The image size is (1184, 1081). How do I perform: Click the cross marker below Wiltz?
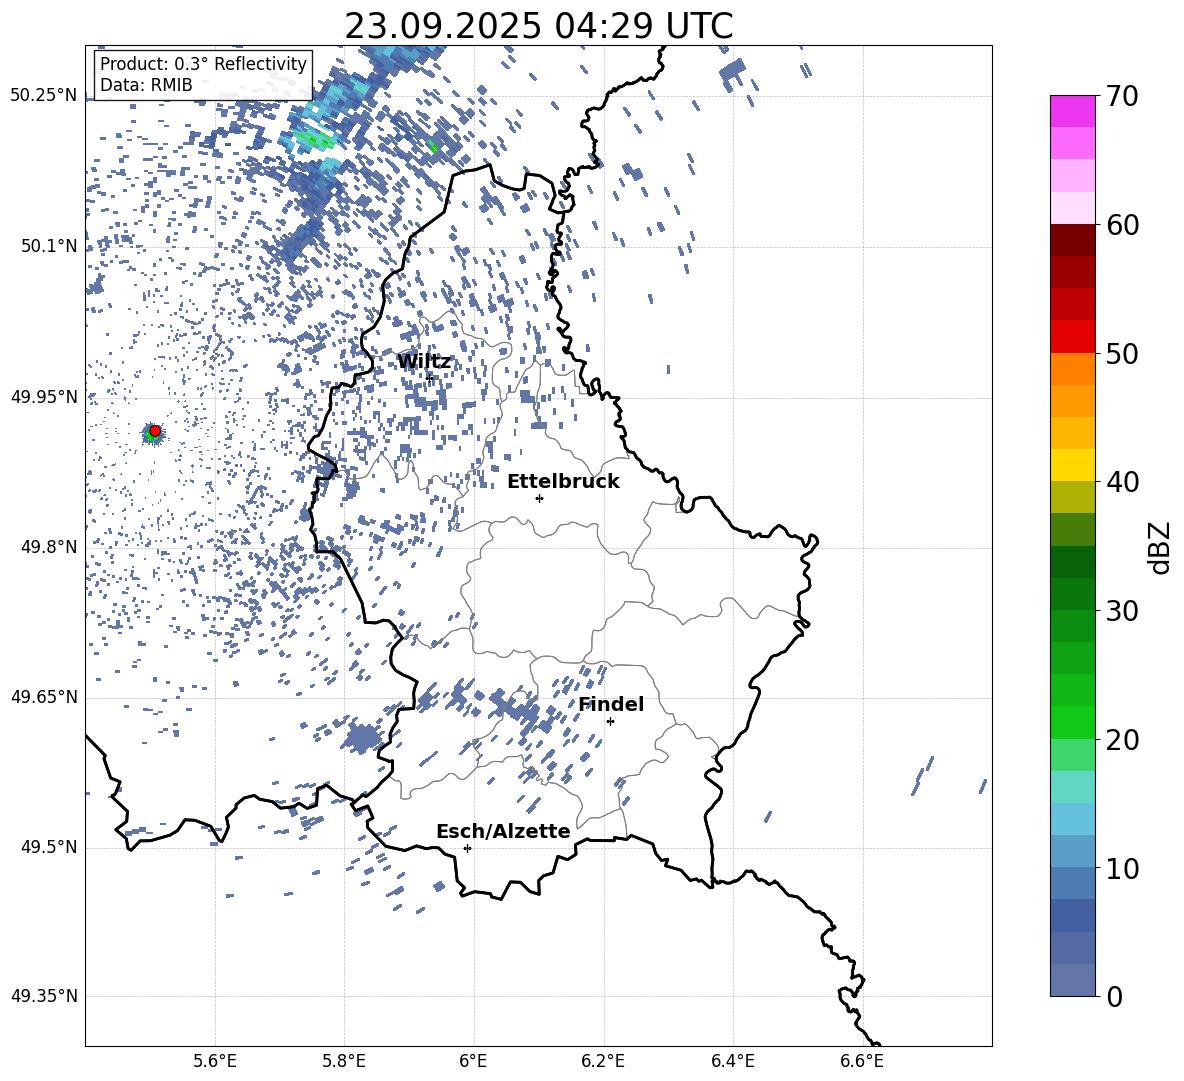coord(430,378)
